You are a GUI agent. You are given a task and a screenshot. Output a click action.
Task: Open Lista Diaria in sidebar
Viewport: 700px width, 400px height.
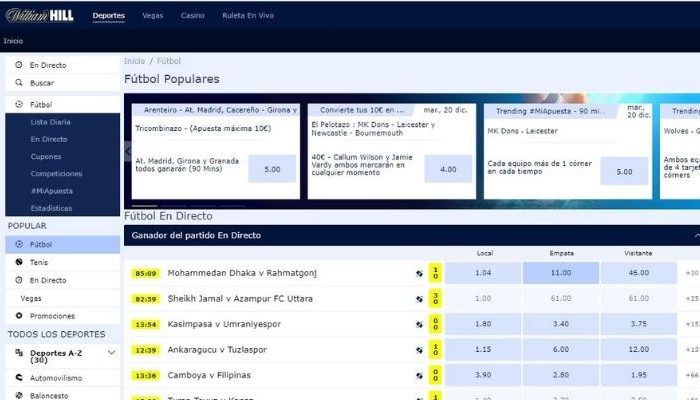pyautogui.click(x=50, y=122)
